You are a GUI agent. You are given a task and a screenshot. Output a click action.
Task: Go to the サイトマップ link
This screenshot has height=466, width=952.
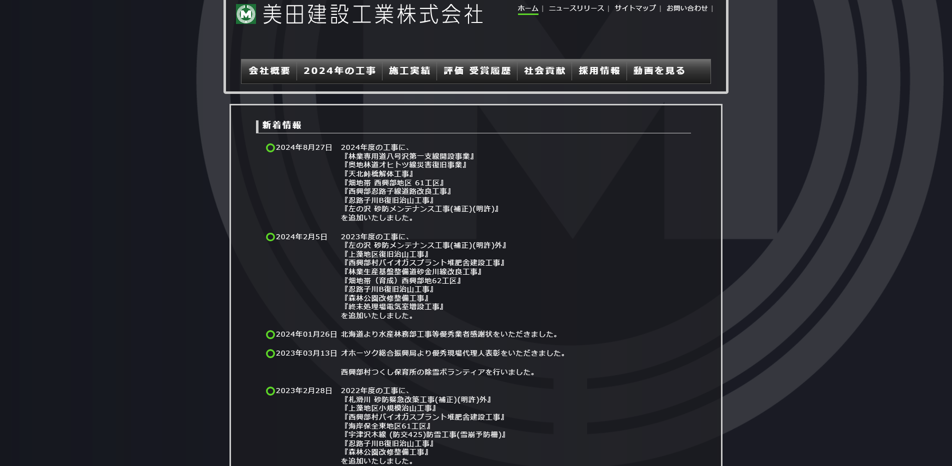(x=635, y=8)
